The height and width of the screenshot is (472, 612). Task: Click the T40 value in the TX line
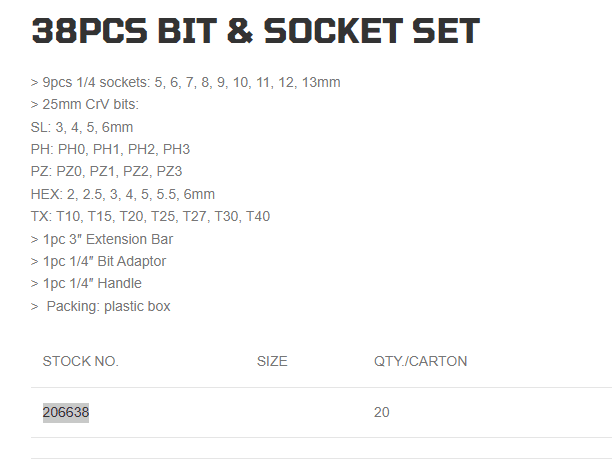[255, 216]
